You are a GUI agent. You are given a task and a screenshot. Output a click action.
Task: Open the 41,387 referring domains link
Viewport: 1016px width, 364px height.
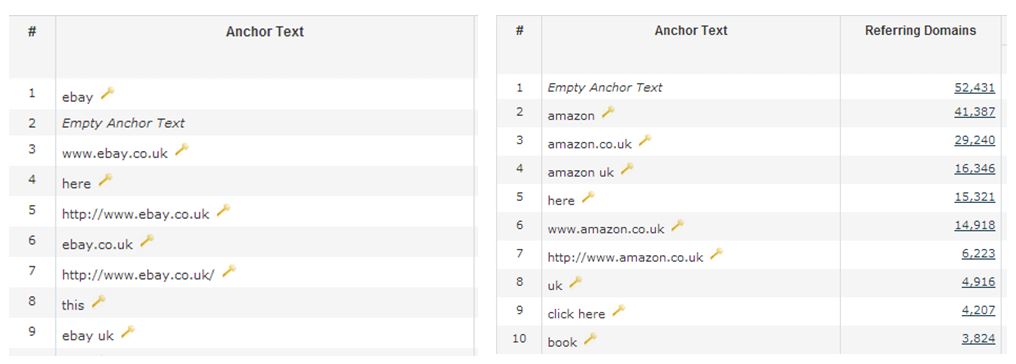(x=974, y=112)
